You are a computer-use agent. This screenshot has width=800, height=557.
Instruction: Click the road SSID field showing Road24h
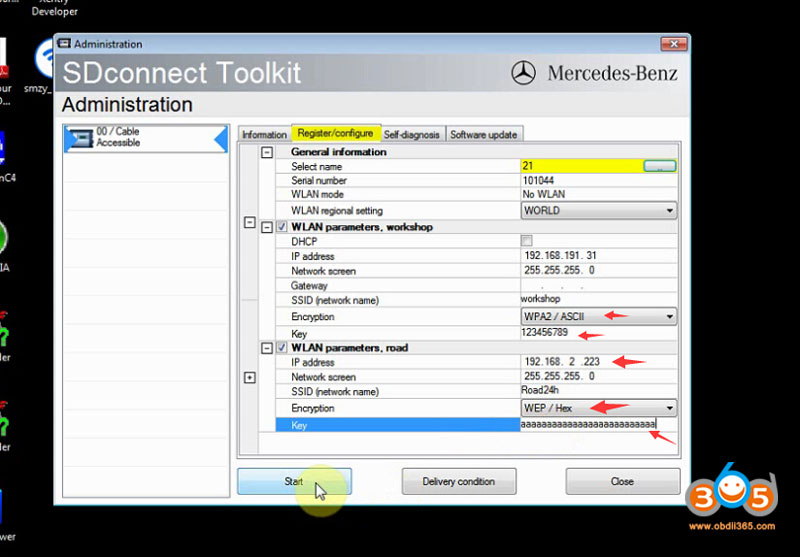coord(599,391)
